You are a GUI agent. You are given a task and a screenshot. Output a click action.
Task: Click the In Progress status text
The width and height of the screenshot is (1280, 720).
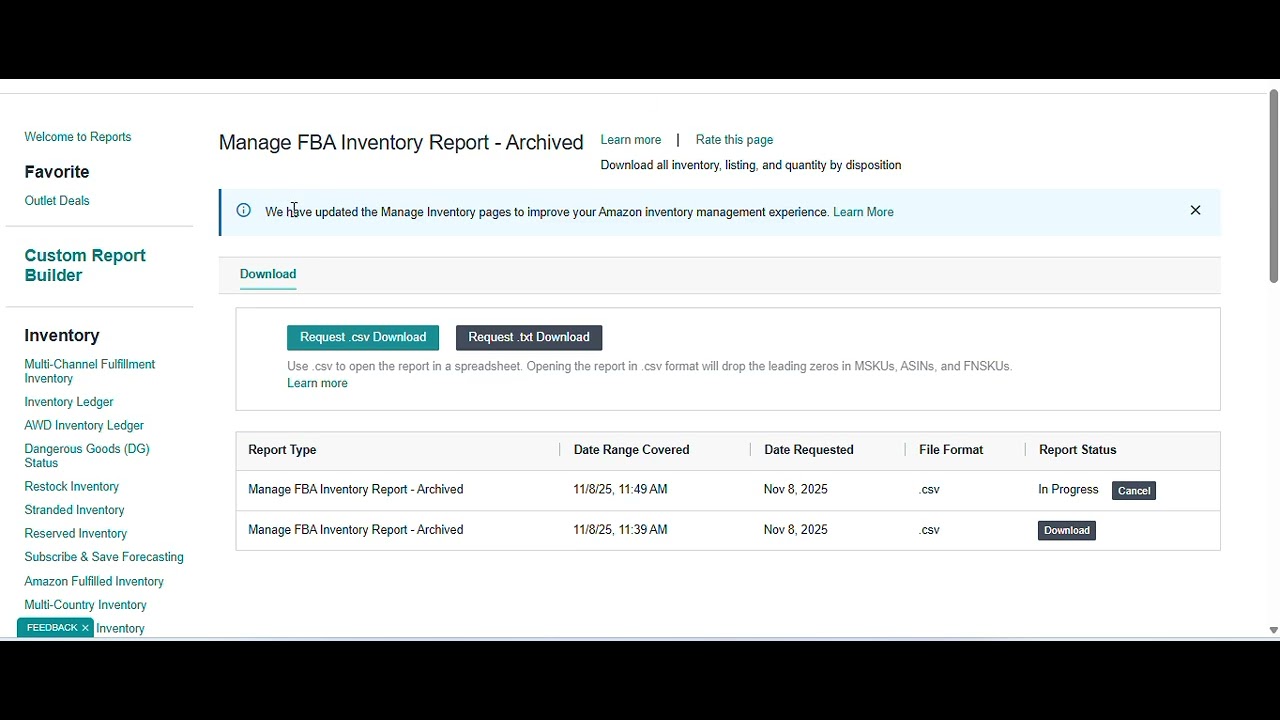1068,490
